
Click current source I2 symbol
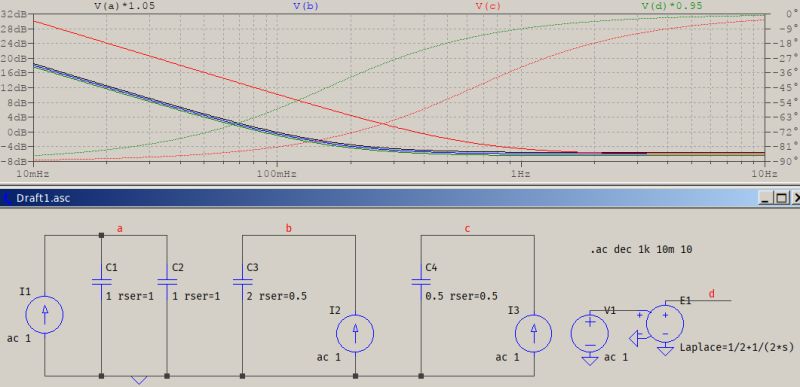click(355, 333)
